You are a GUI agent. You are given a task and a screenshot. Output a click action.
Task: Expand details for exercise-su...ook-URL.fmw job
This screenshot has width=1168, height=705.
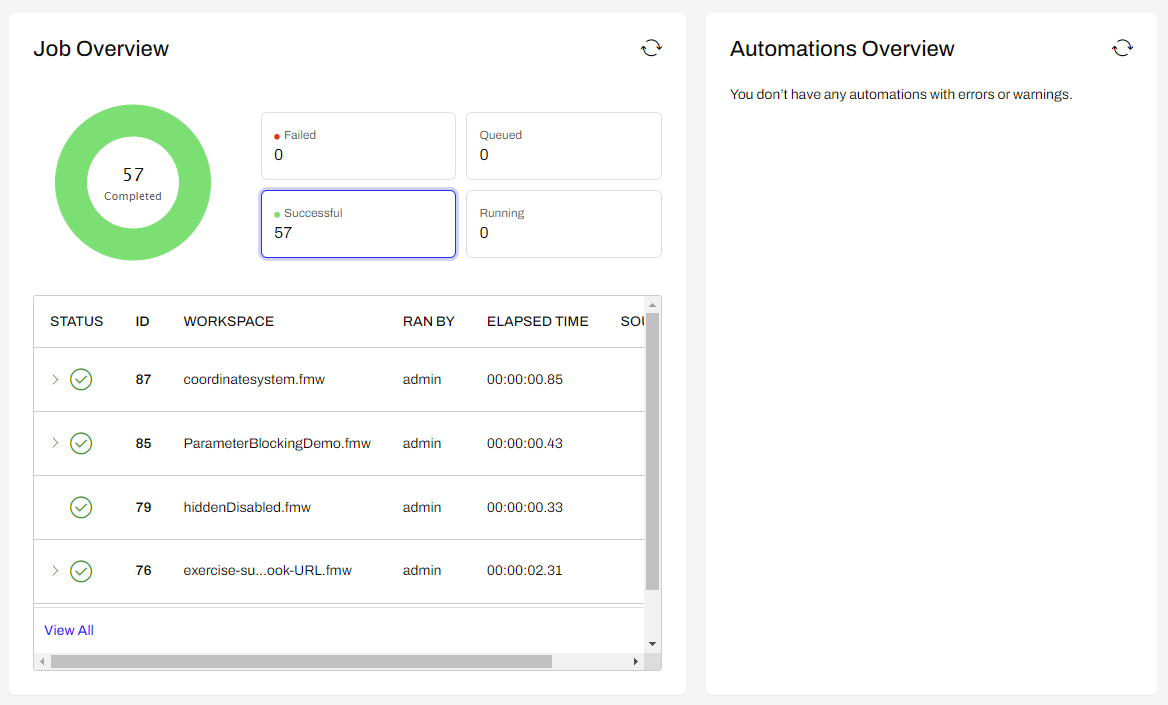(x=56, y=570)
